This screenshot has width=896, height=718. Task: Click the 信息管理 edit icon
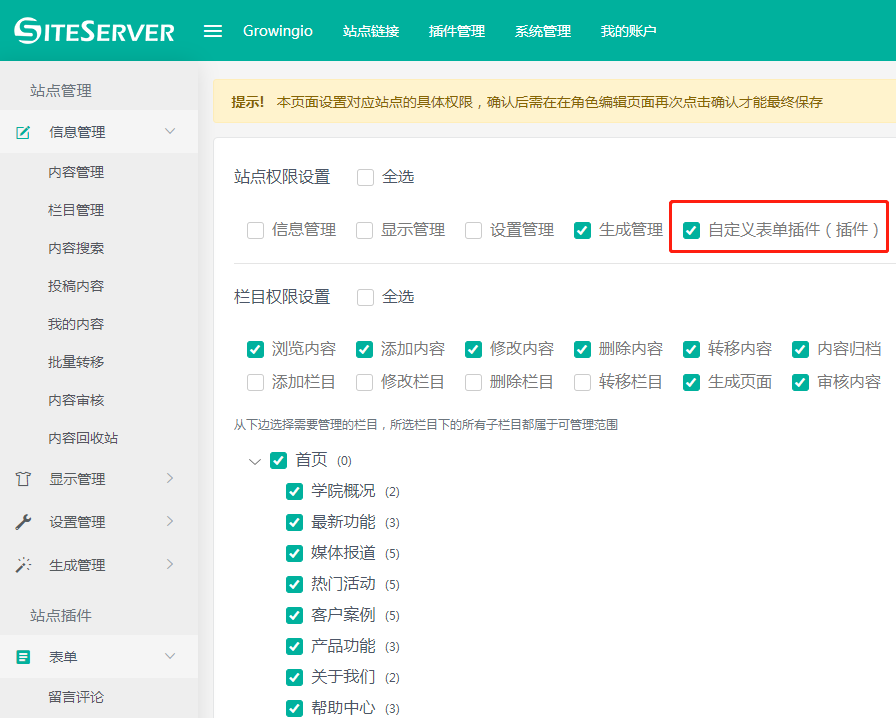click(x=23, y=132)
